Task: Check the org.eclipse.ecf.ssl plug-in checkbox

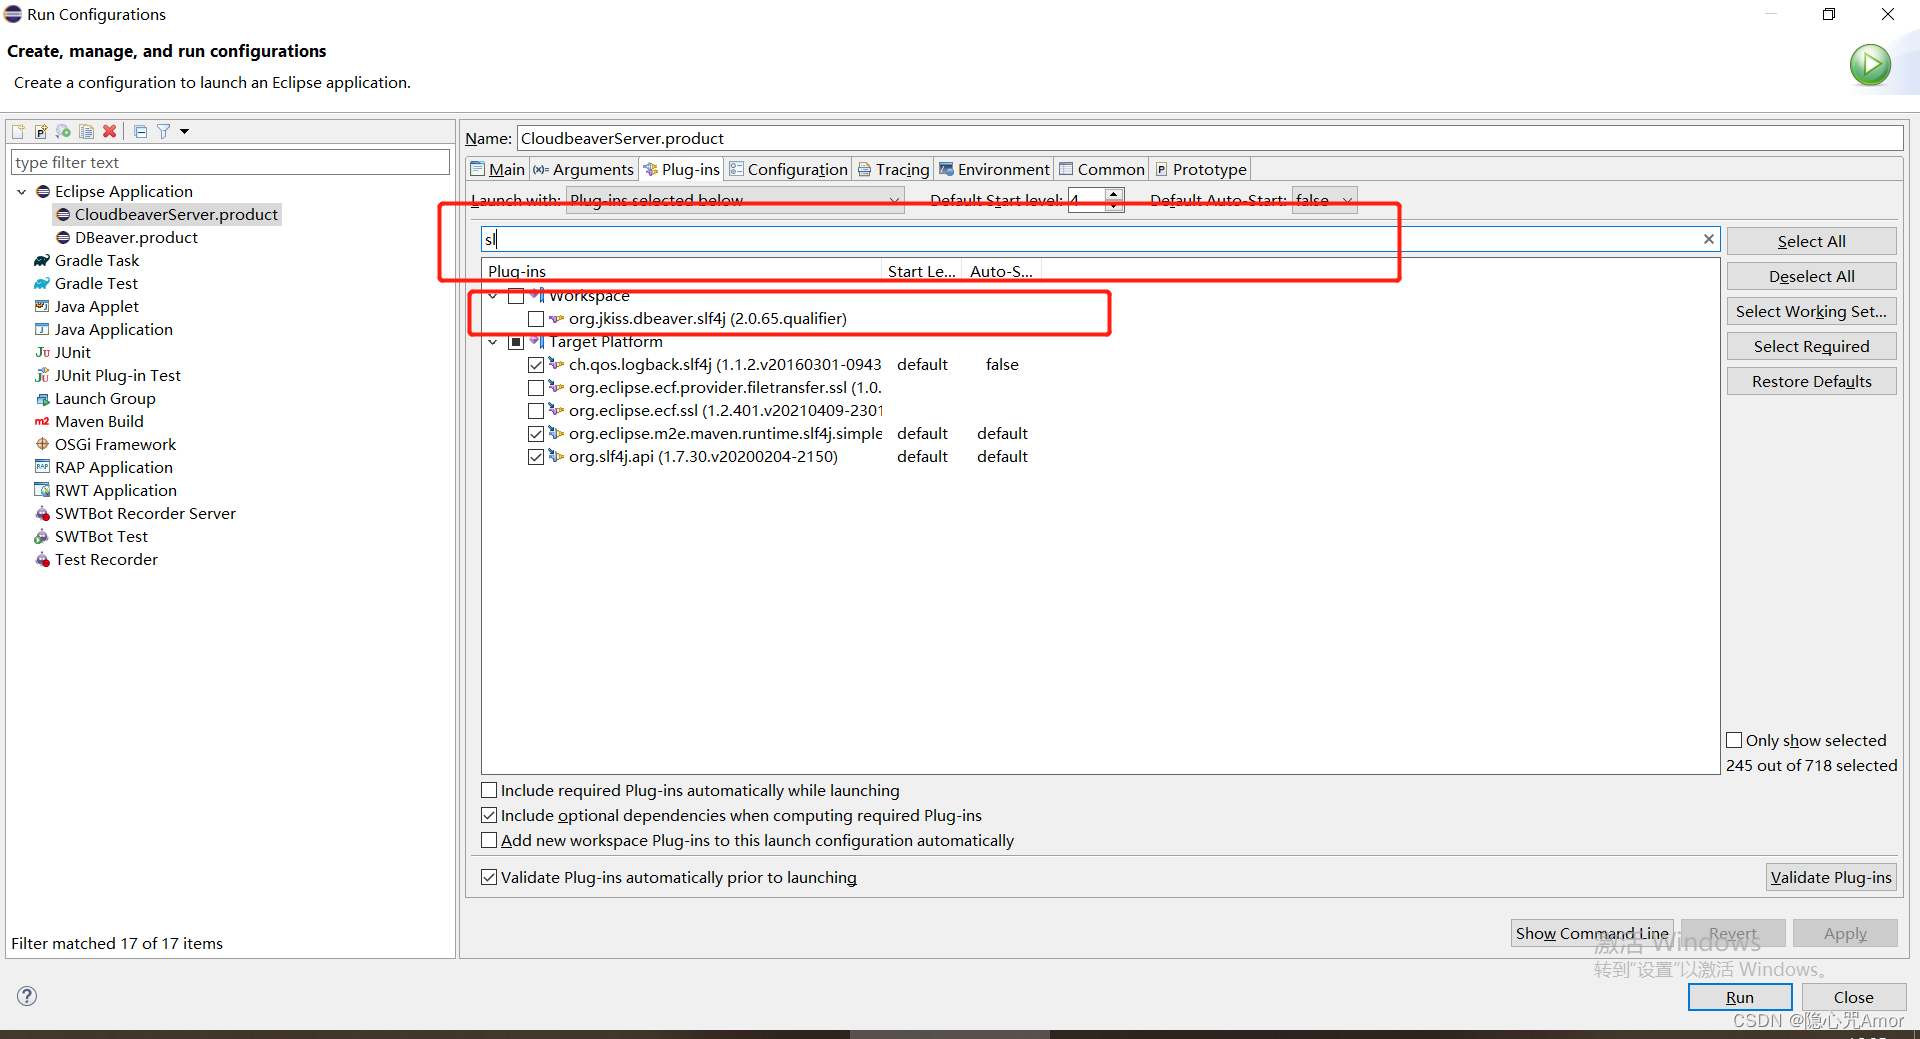Action: 536,411
